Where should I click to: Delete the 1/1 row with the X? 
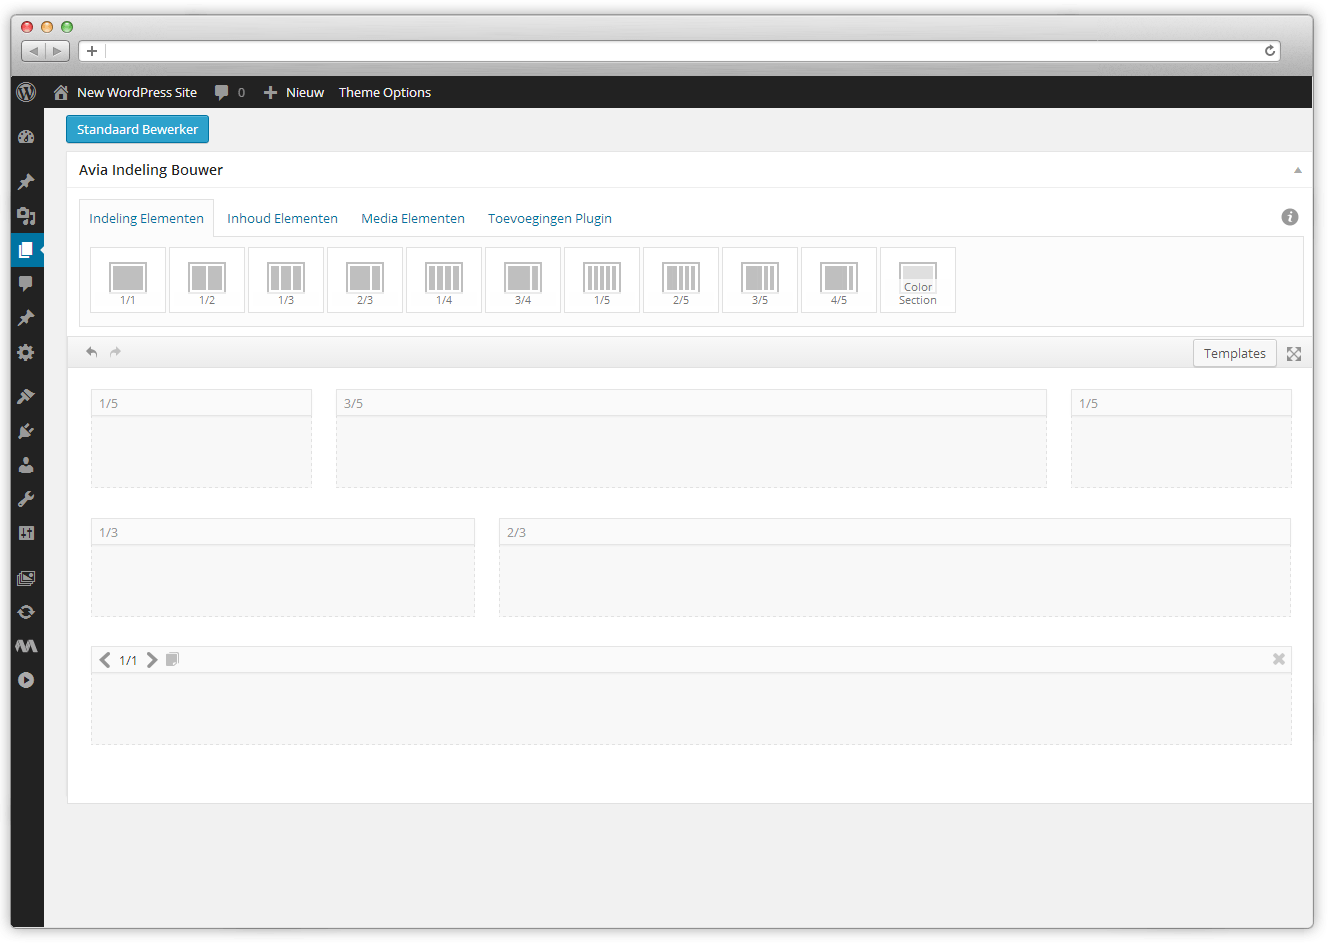pos(1278,659)
